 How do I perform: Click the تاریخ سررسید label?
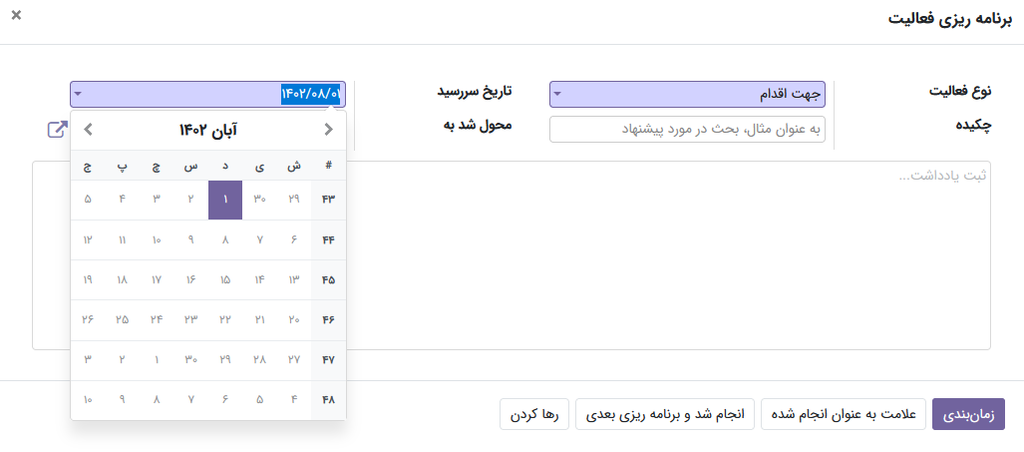[x=474, y=91]
